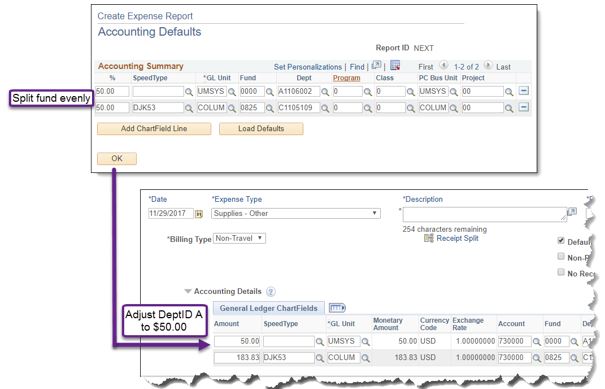This screenshot has height=389, width=605.
Task: Click the Accounting Details help question icon
Action: [x=271, y=291]
